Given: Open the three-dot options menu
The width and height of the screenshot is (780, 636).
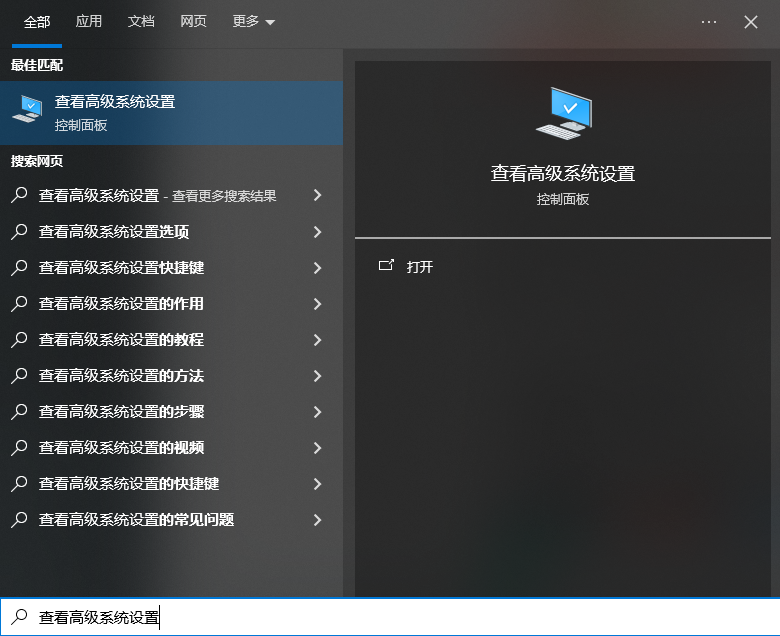Looking at the screenshot, I should pyautogui.click(x=709, y=22).
